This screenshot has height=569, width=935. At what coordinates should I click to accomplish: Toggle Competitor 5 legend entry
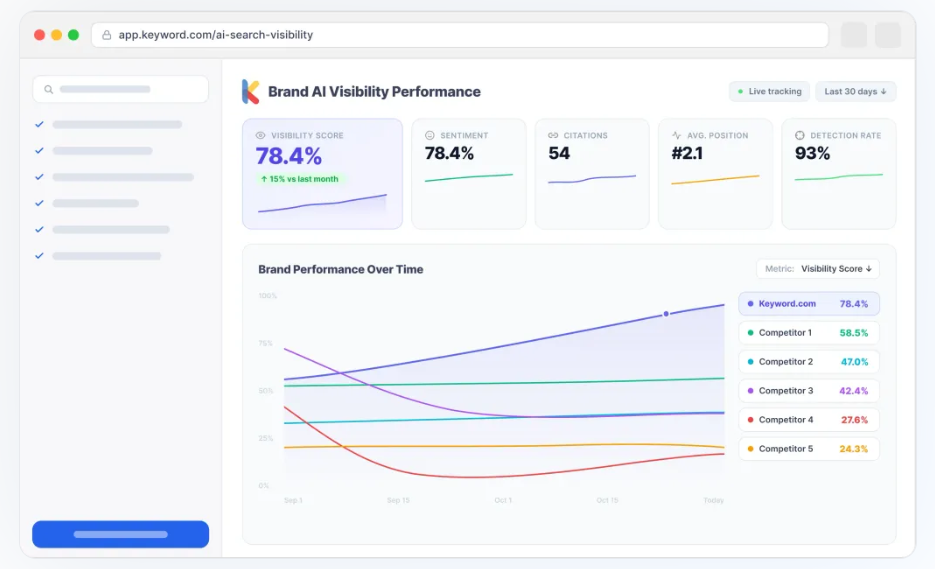809,449
